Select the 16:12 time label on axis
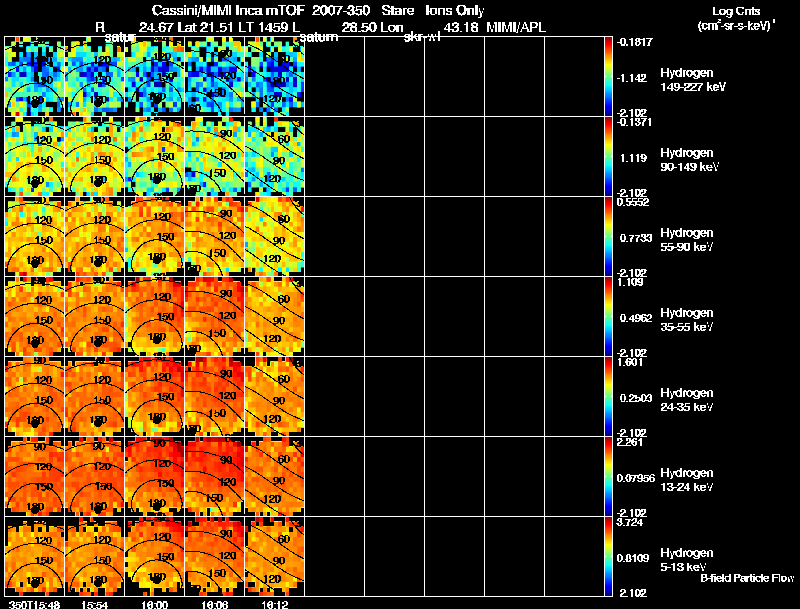 pyautogui.click(x=274, y=603)
